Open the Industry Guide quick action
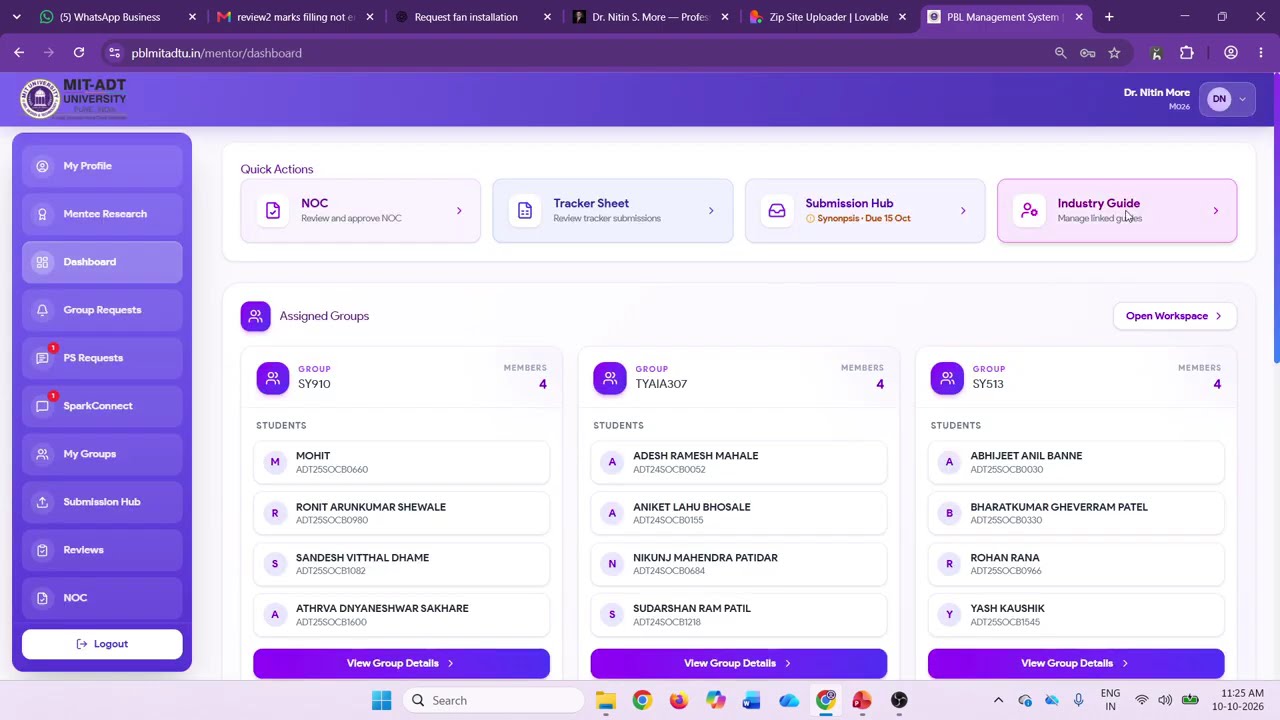1280x720 pixels. pos(1117,211)
